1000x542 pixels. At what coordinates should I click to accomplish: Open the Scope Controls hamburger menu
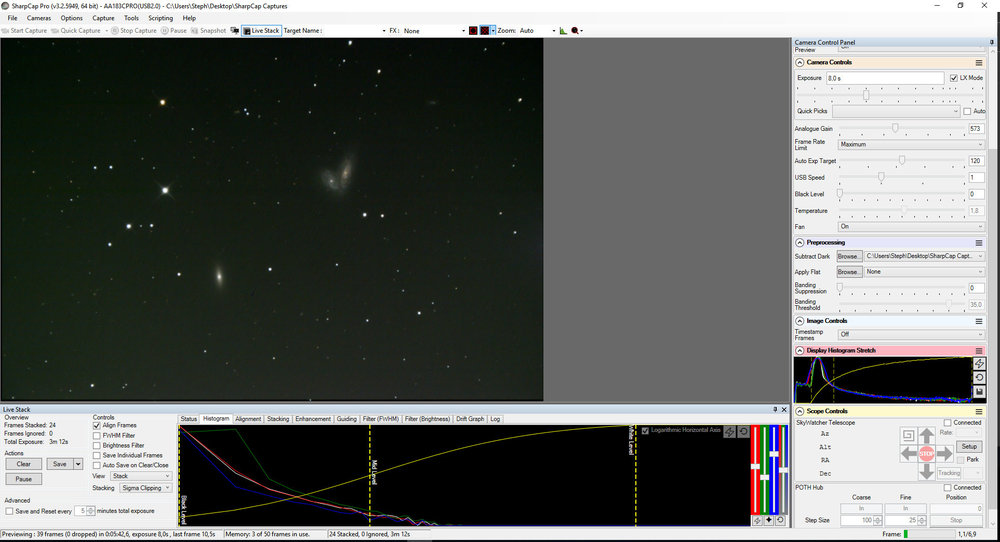[979, 412]
